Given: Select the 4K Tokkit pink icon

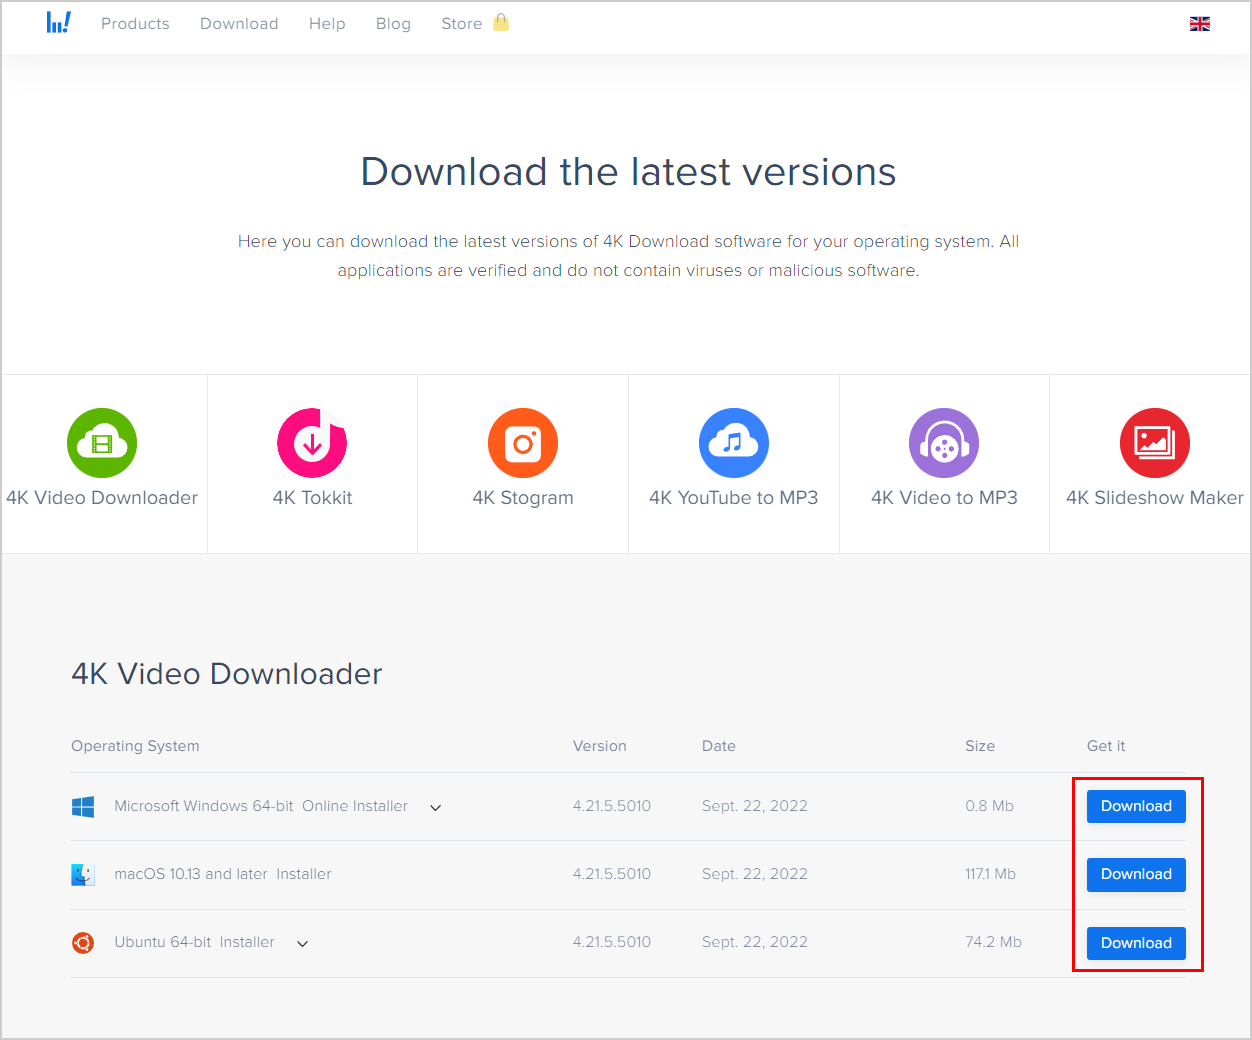Looking at the screenshot, I should (312, 443).
